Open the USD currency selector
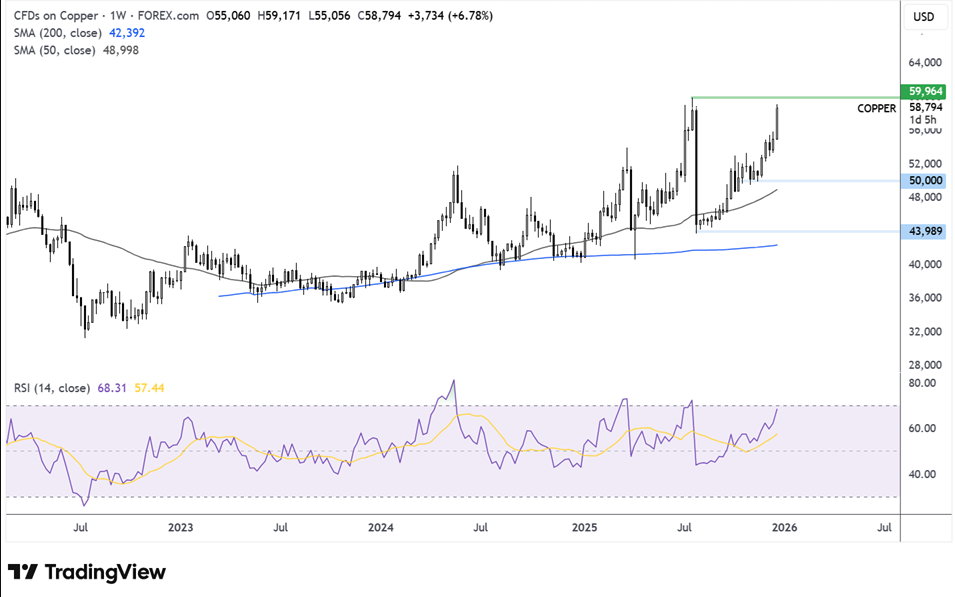The image size is (955, 597). 923,15
